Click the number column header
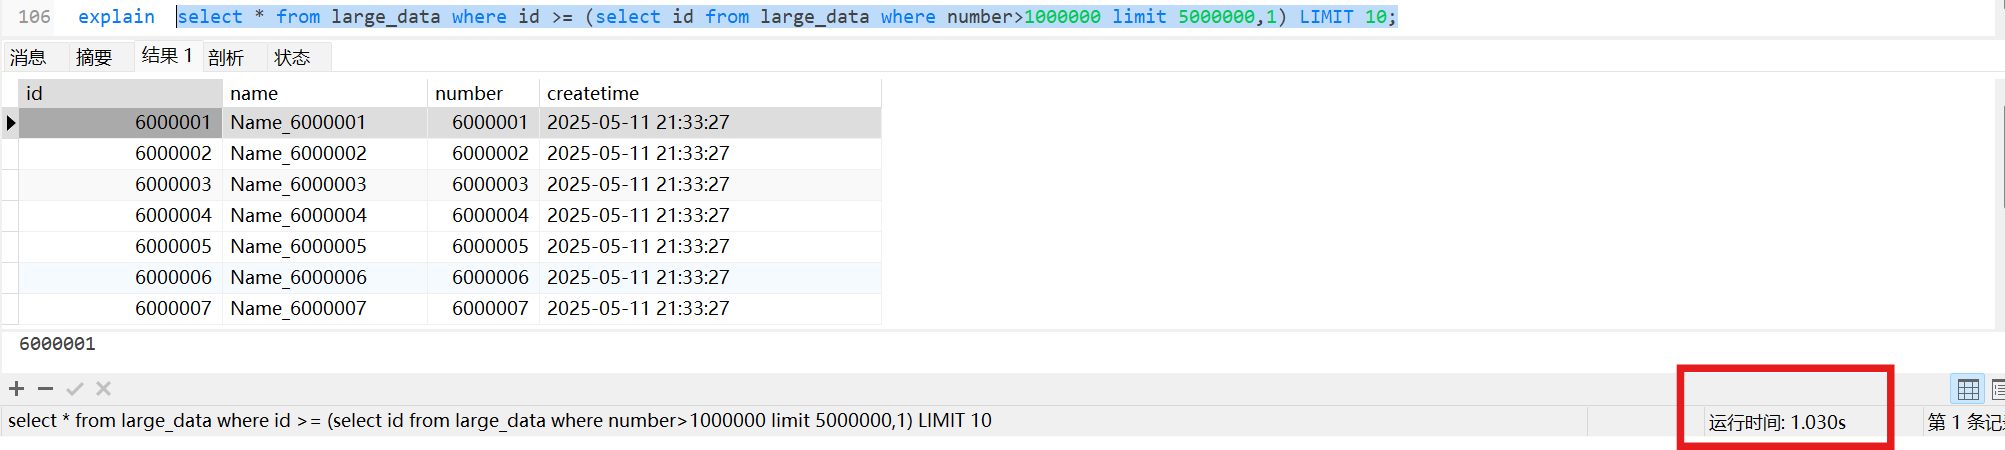 482,93
